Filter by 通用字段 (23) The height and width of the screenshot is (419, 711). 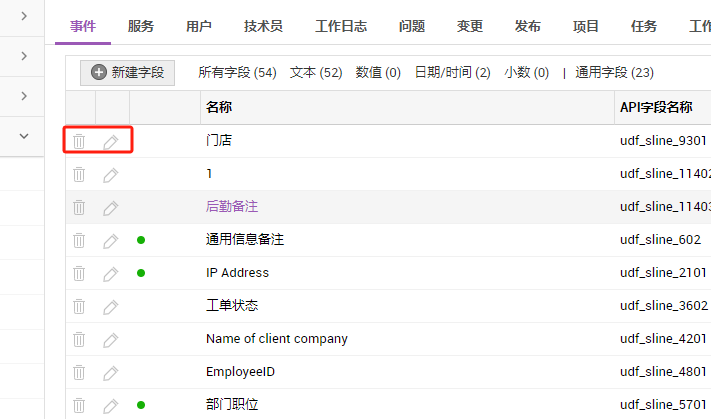pyautogui.click(x=614, y=72)
